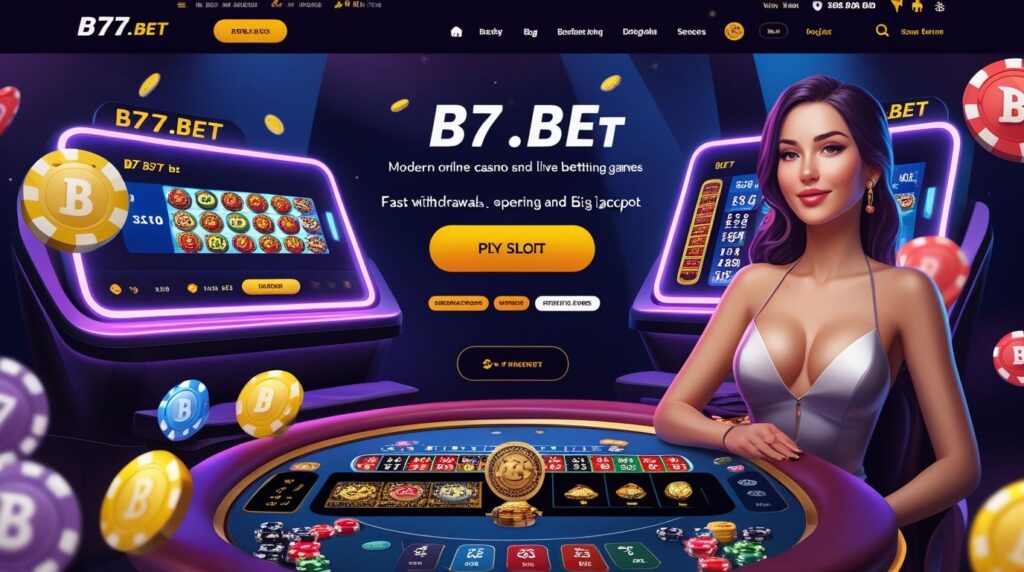
Task: Click the location pin icon at top right
Action: (817, 6)
